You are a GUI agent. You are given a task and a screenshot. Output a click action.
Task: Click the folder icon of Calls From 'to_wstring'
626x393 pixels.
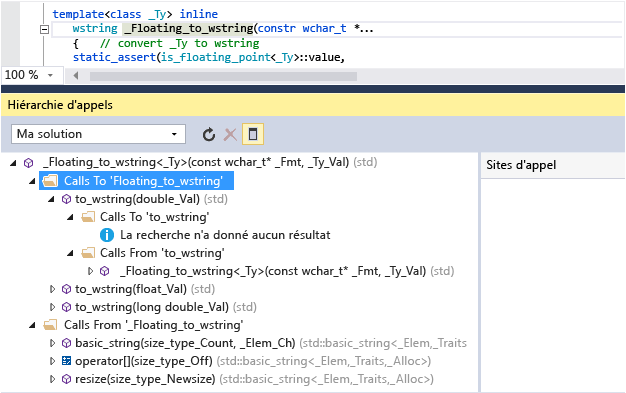pyautogui.click(x=88, y=253)
